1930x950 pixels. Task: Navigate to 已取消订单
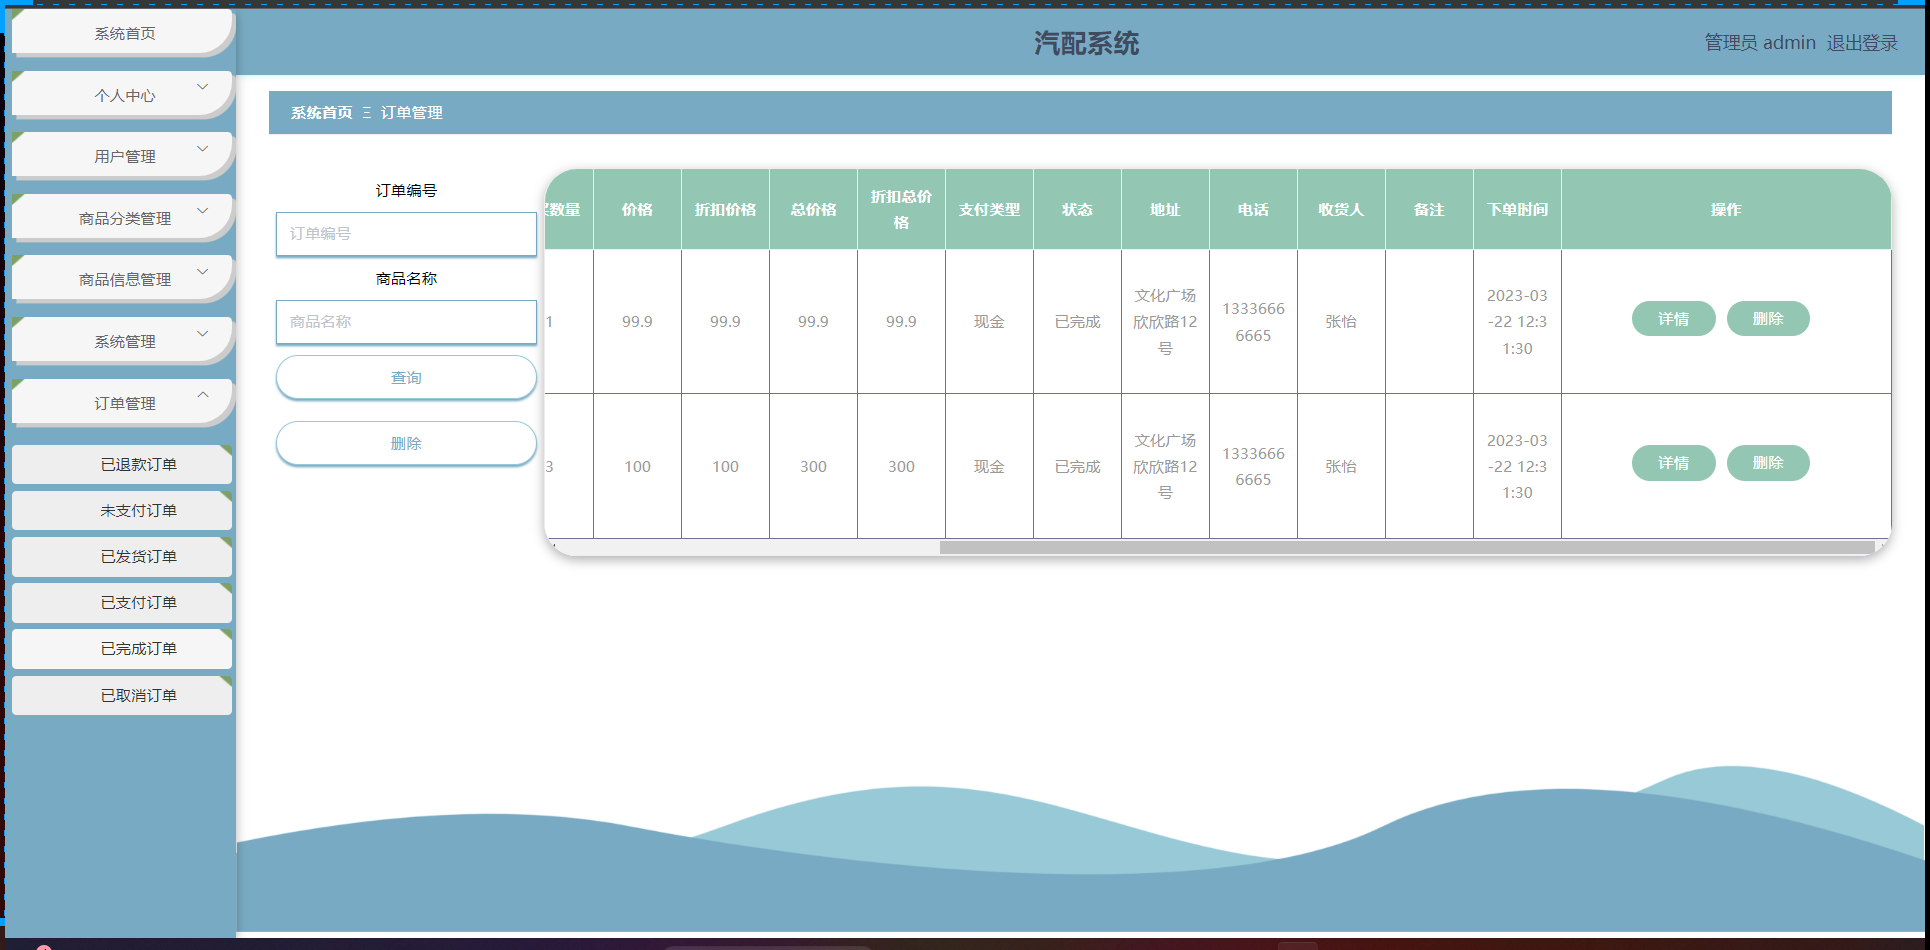coord(138,696)
